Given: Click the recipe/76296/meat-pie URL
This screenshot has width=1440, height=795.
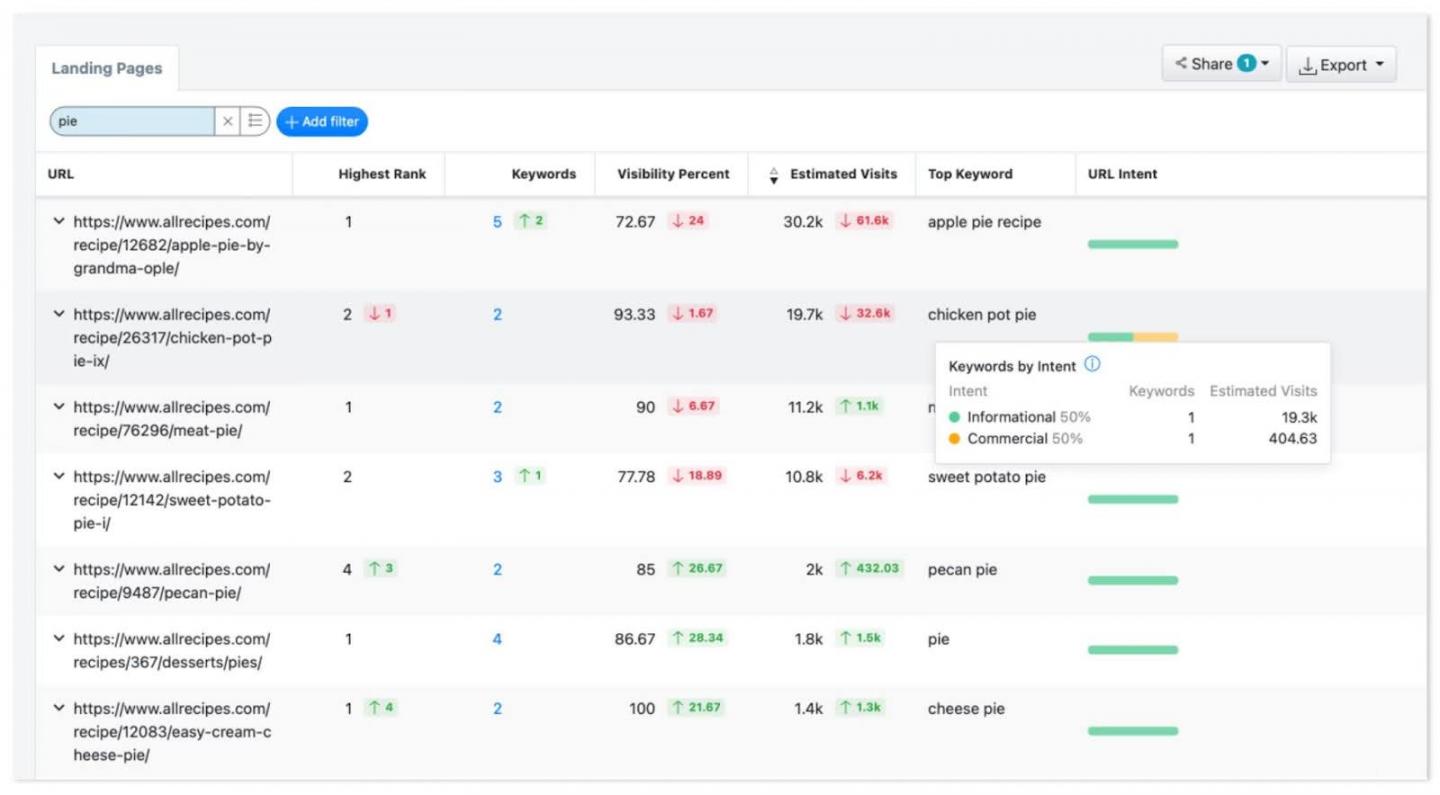Looking at the screenshot, I should (172, 419).
